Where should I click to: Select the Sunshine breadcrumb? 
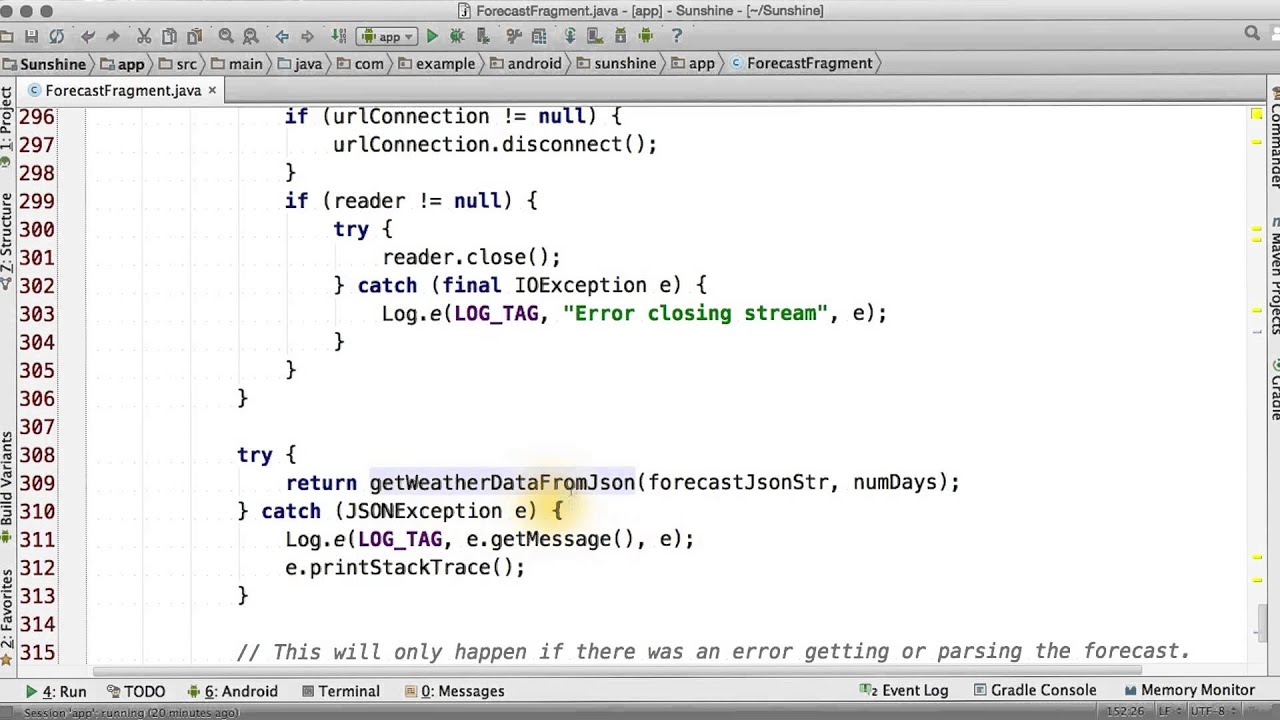point(46,63)
